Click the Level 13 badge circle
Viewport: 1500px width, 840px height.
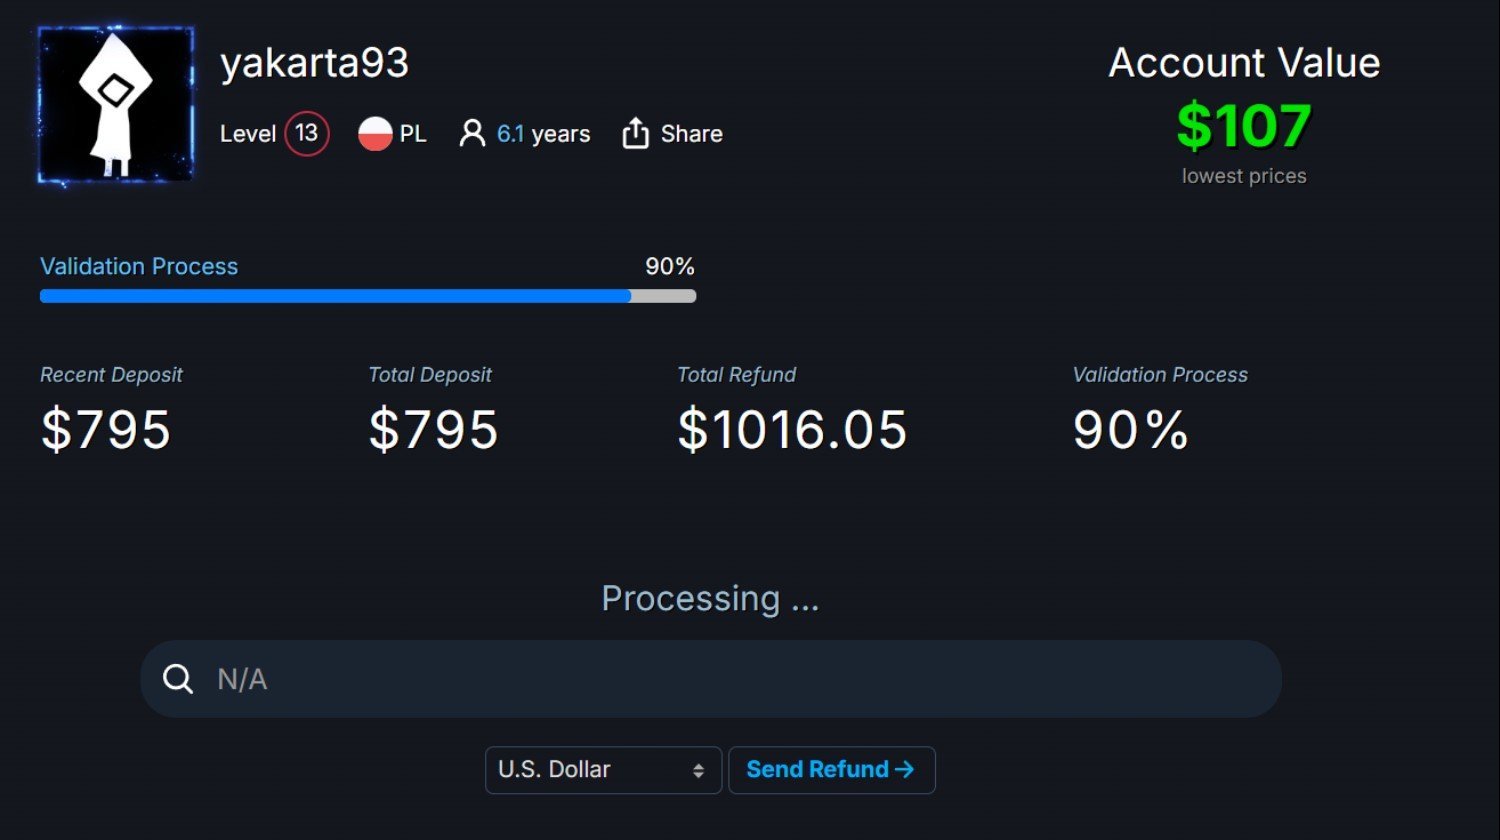[307, 134]
